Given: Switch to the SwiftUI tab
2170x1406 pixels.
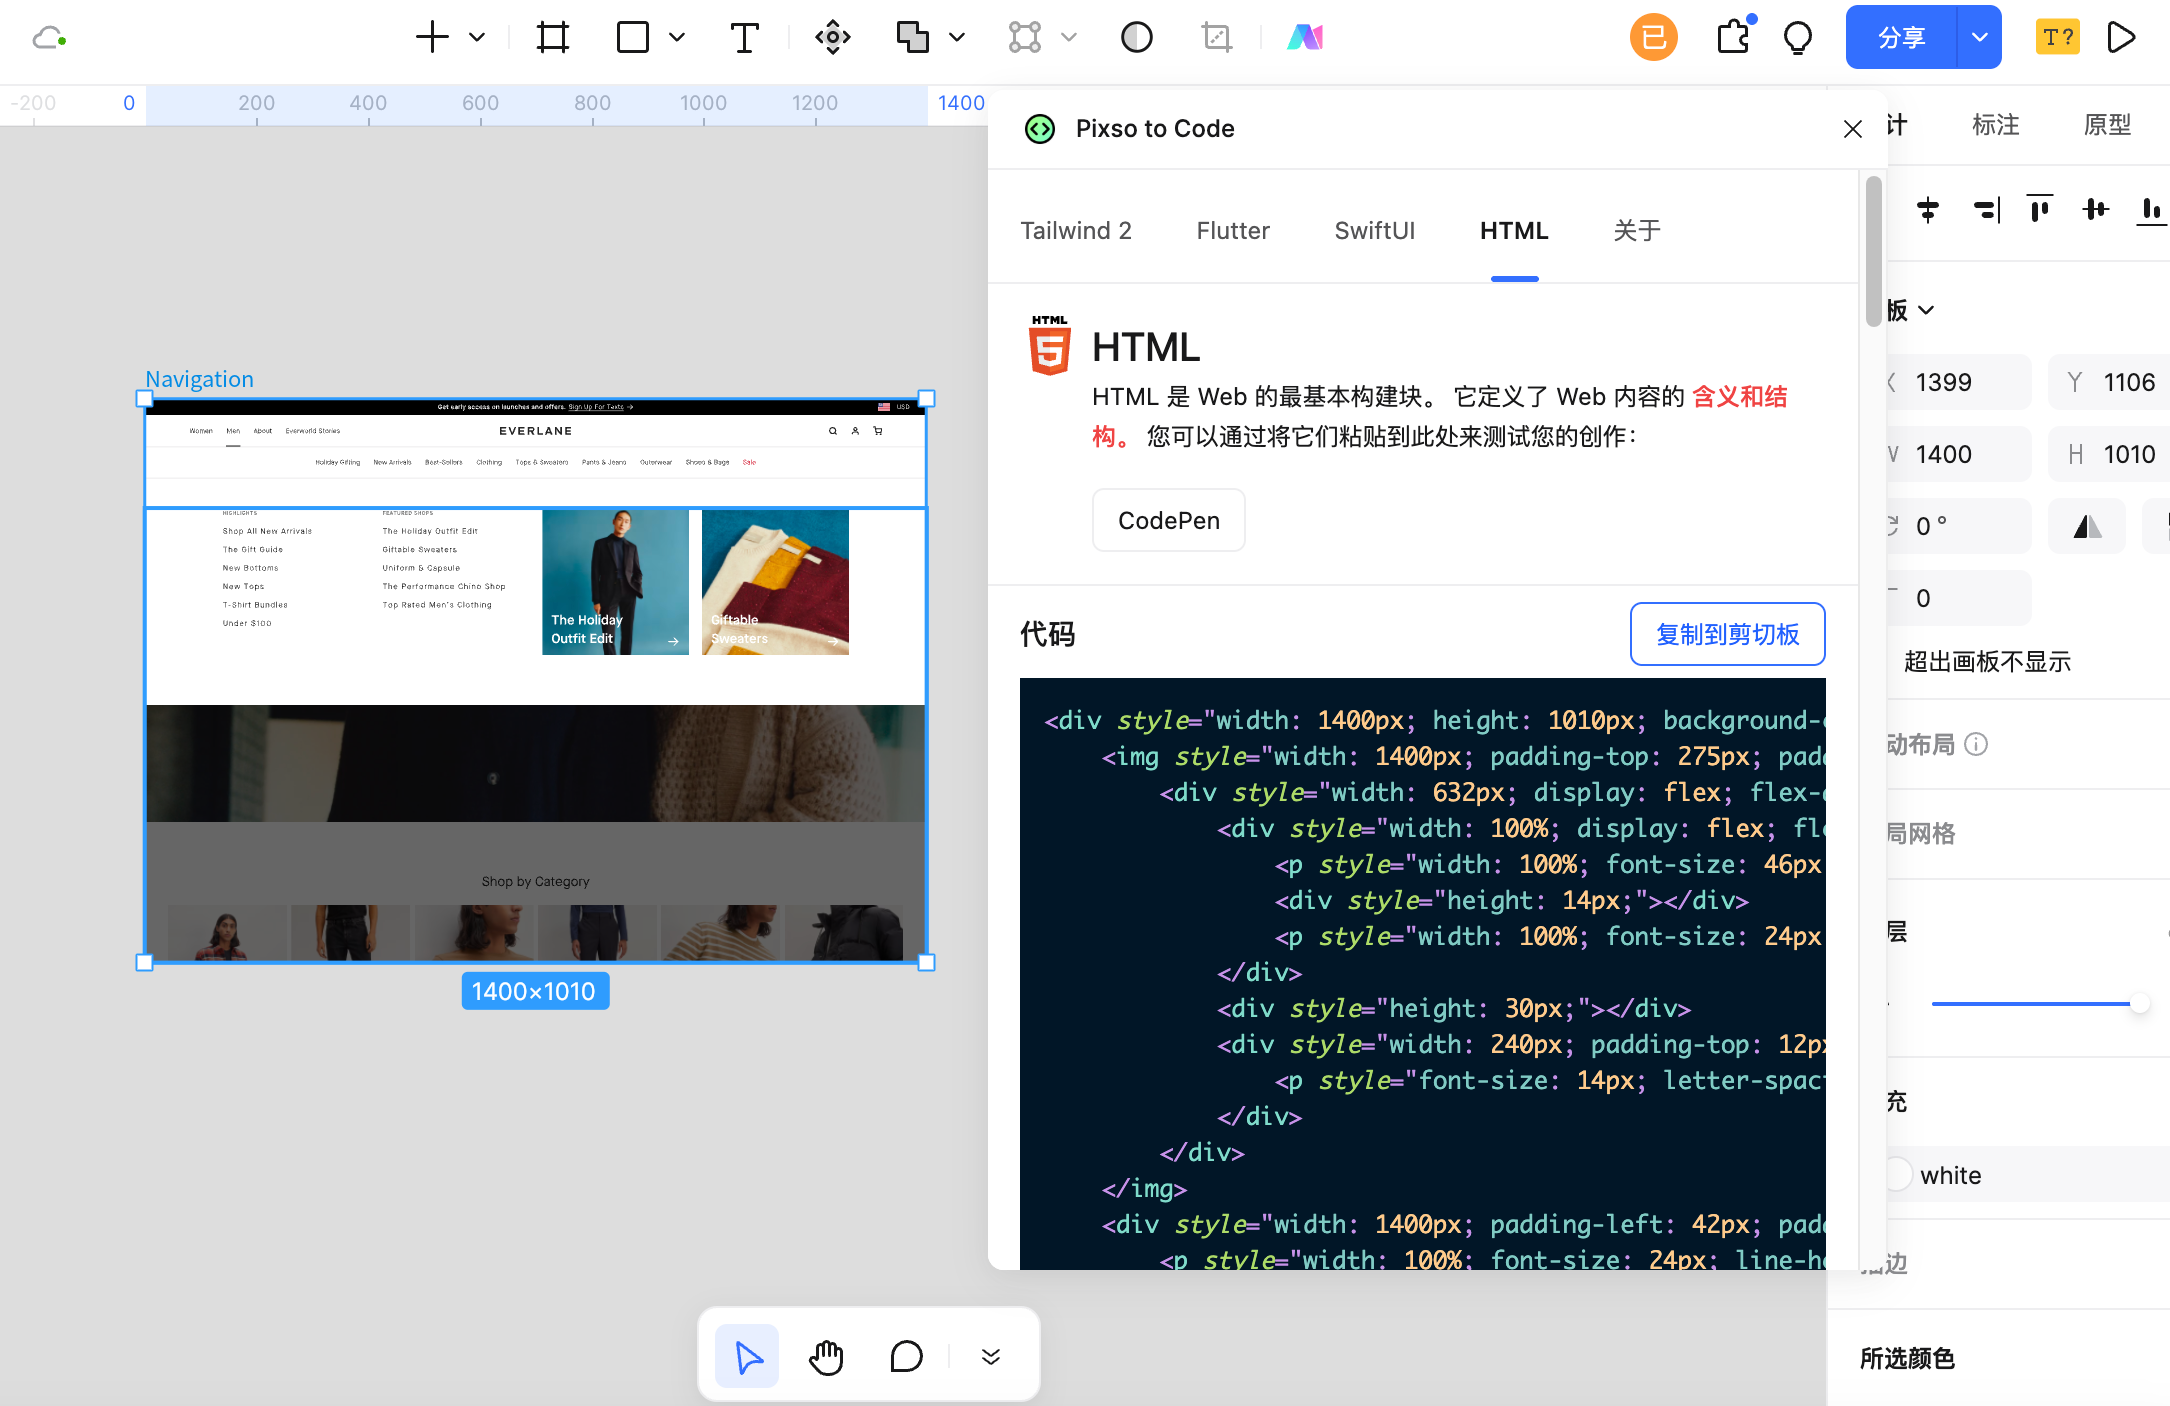Looking at the screenshot, I should click(x=1375, y=231).
